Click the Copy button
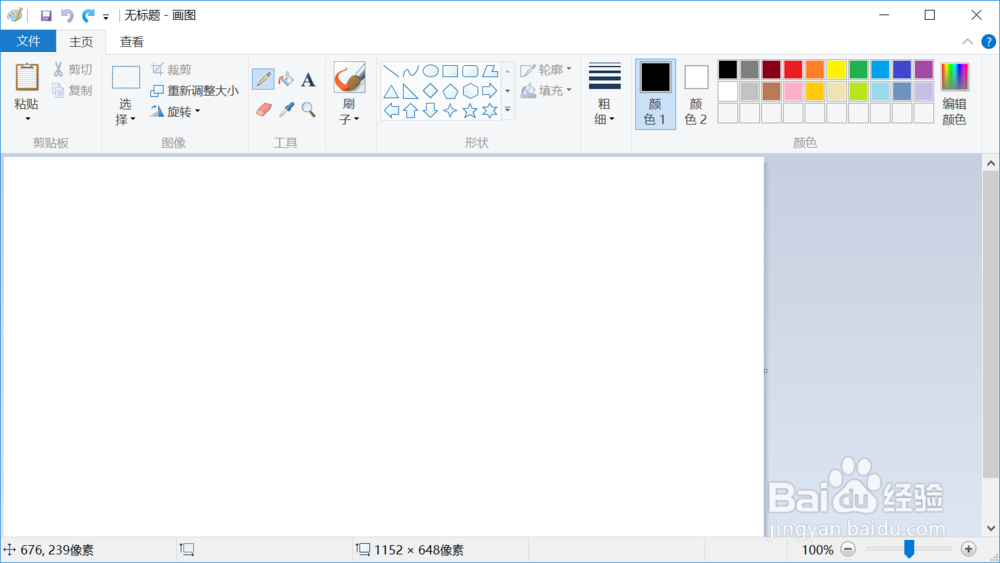This screenshot has height=563, width=1000. pos(72,91)
